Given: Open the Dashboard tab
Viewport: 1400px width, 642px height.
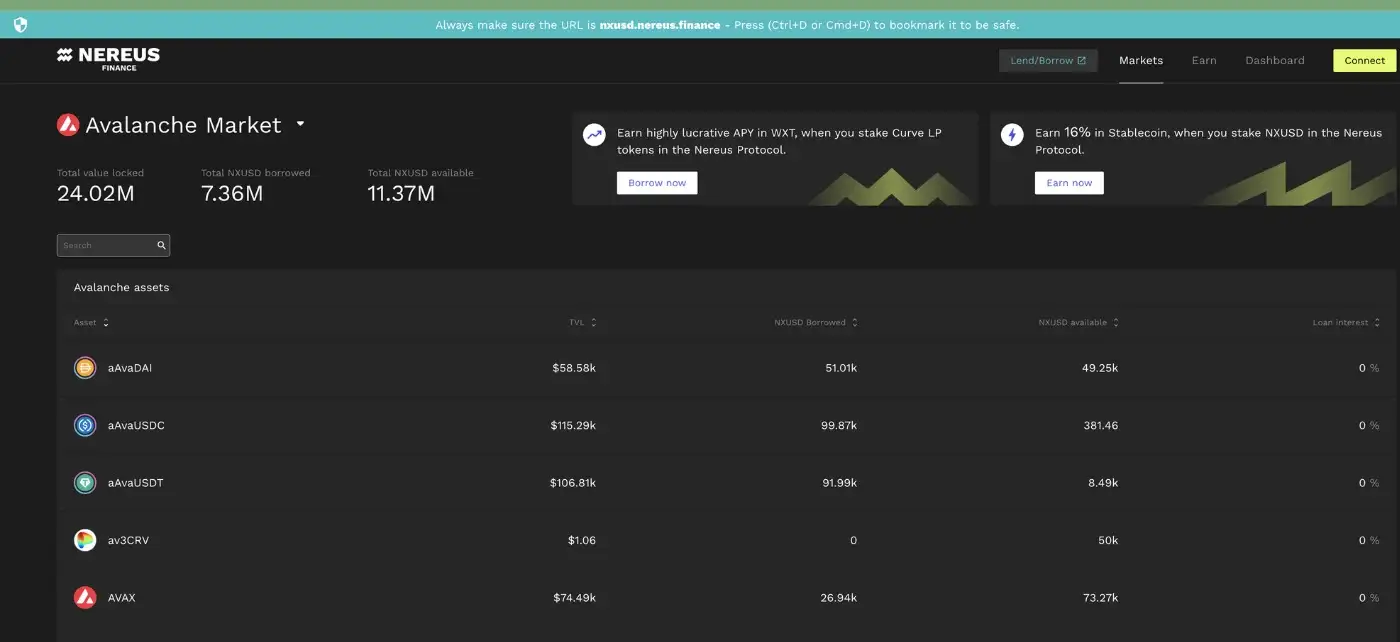Looking at the screenshot, I should [x=1274, y=60].
